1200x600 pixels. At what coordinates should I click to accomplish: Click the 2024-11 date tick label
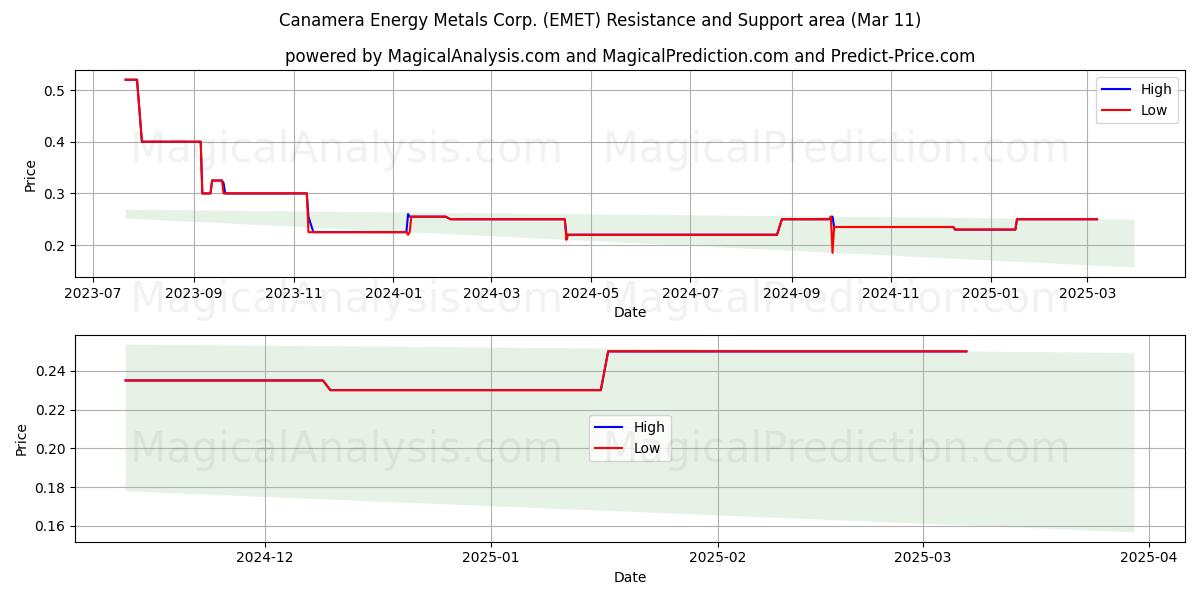point(891,293)
